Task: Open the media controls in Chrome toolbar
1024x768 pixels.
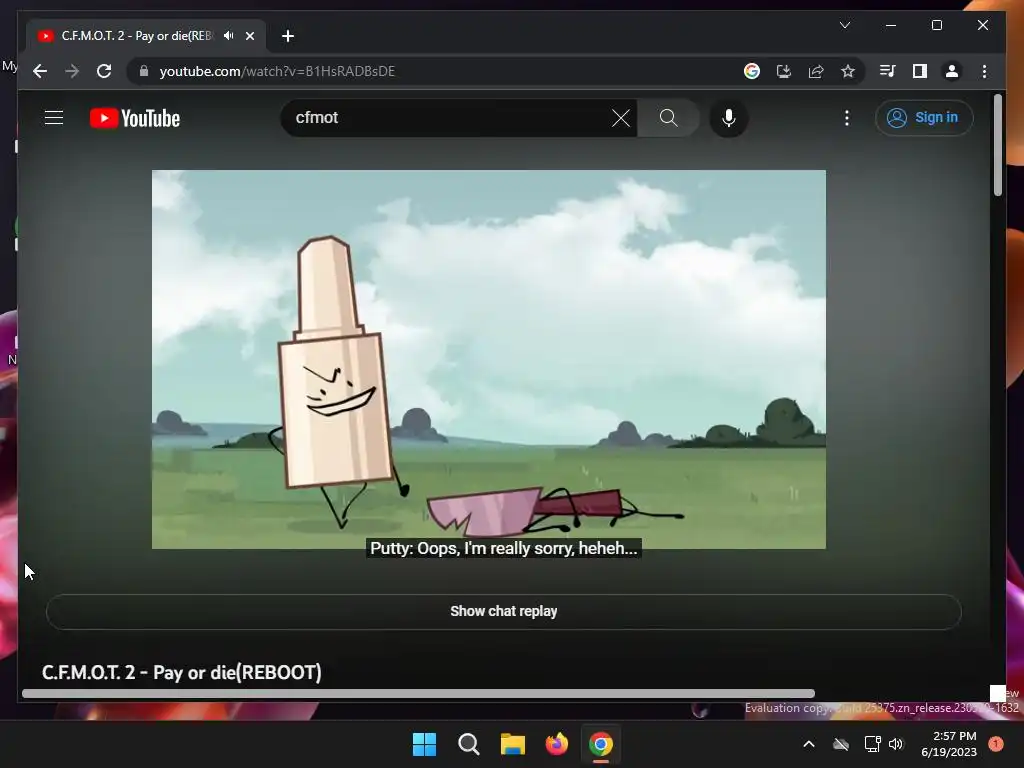Action: (888, 71)
